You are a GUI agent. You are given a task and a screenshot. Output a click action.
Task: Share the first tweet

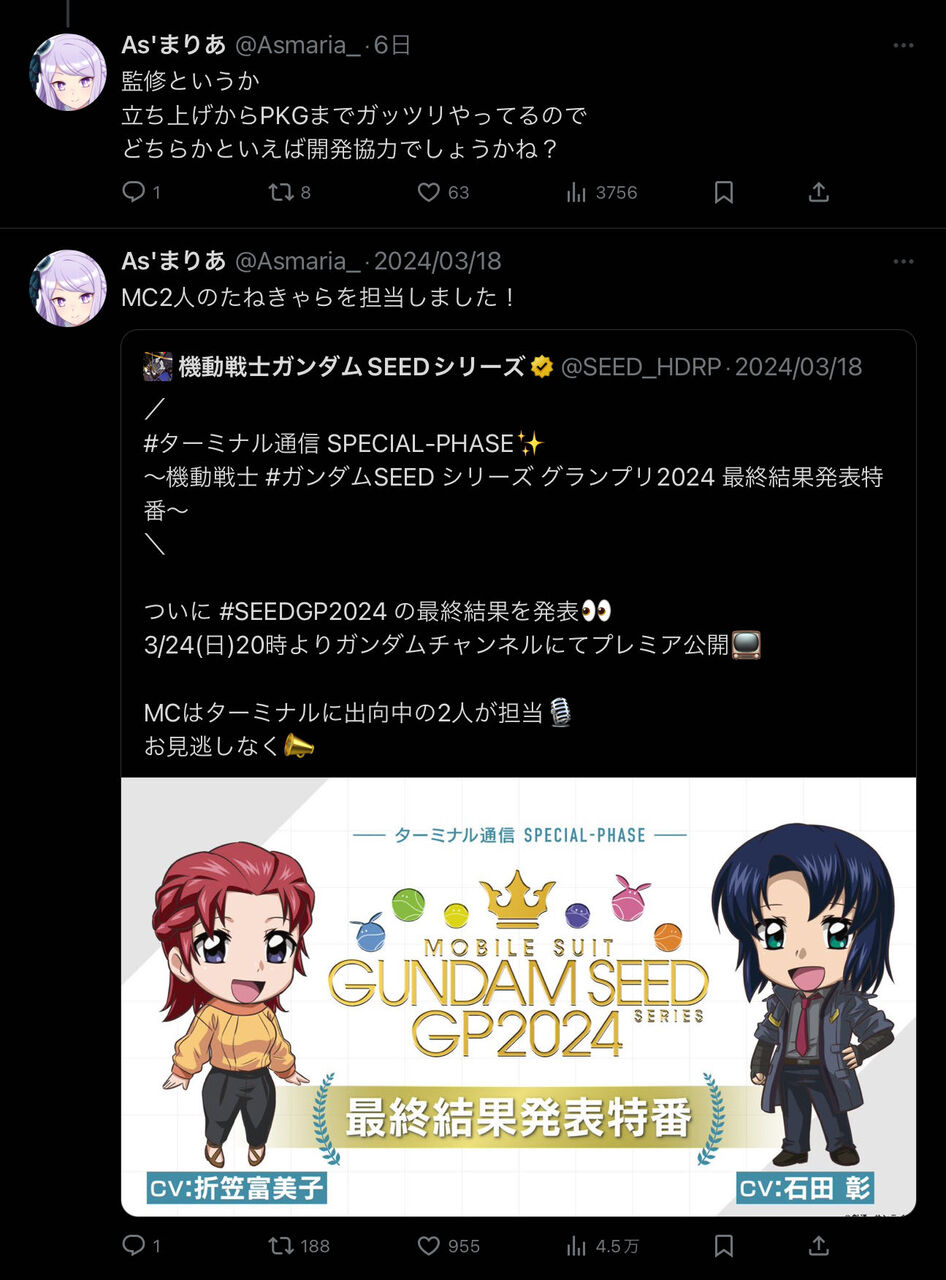click(819, 192)
